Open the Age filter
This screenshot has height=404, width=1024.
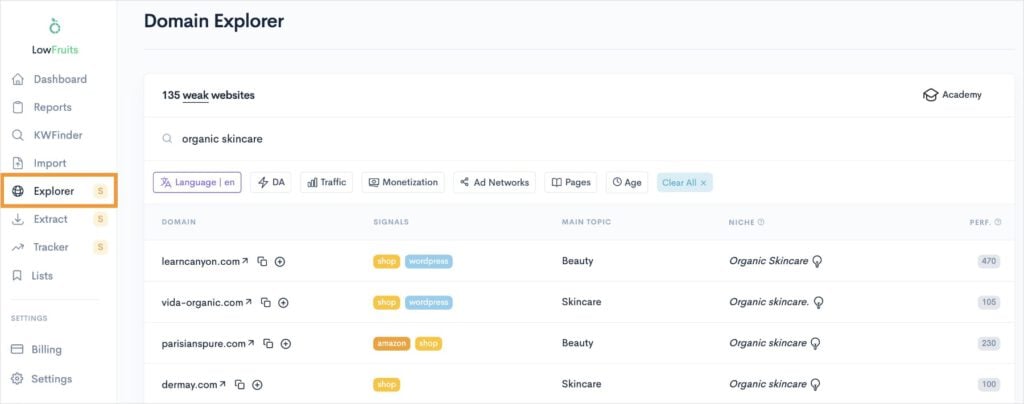point(626,183)
